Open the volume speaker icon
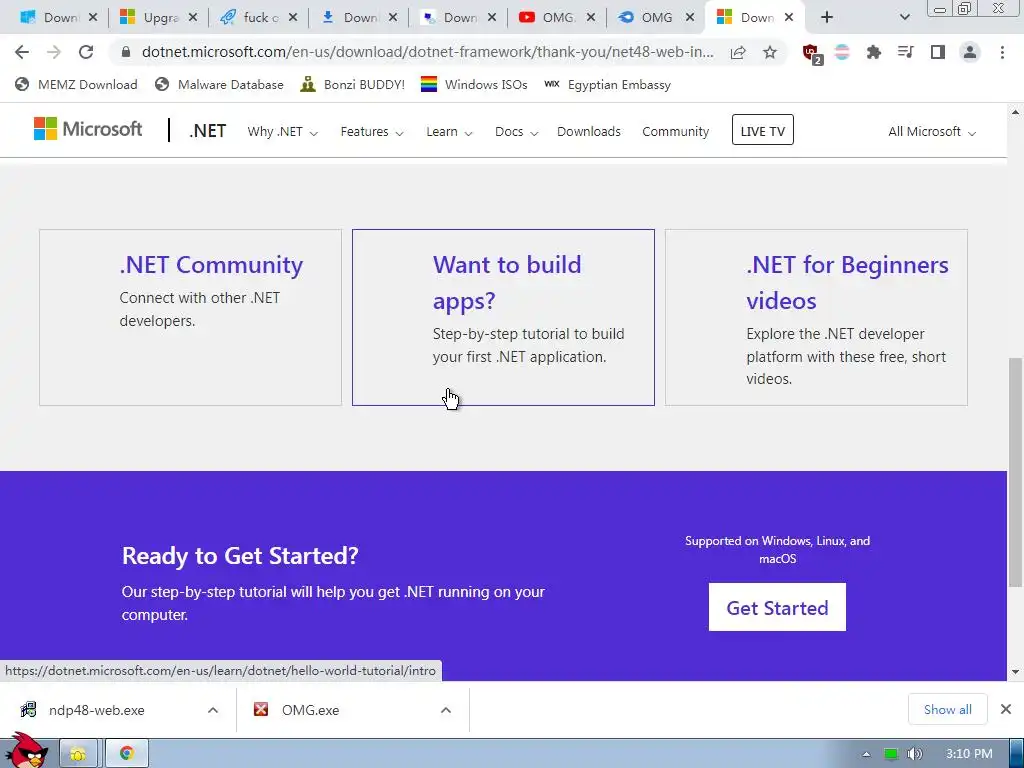 [915, 754]
